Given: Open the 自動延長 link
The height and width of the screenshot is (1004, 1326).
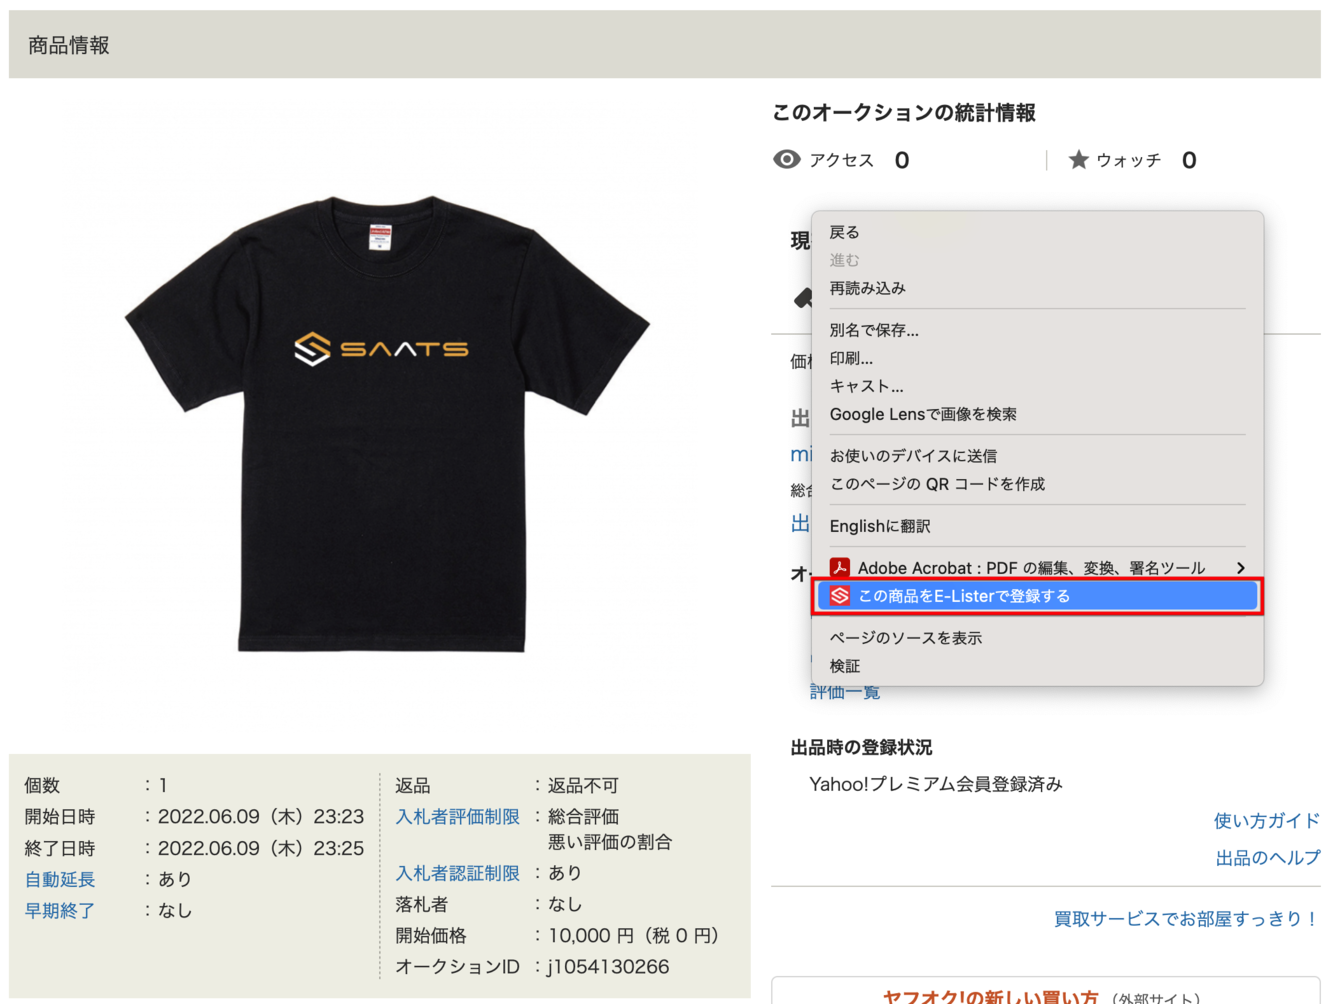Looking at the screenshot, I should pos(60,880).
